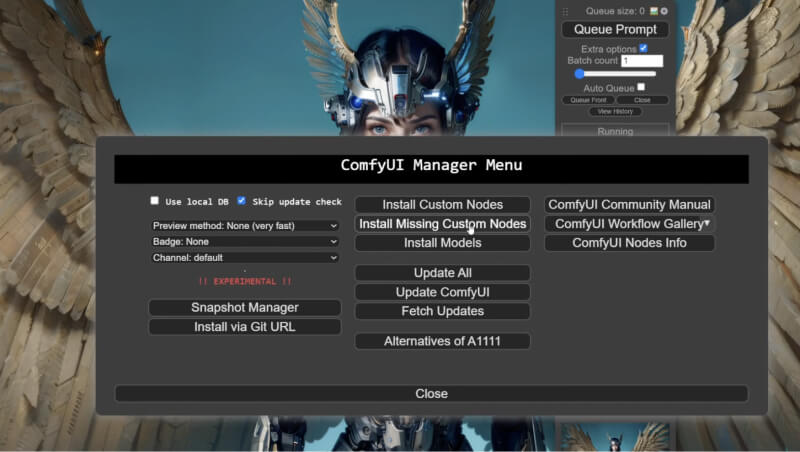Open Badge: None dropdown
Screen dimensions: 800x452
[245, 242]
